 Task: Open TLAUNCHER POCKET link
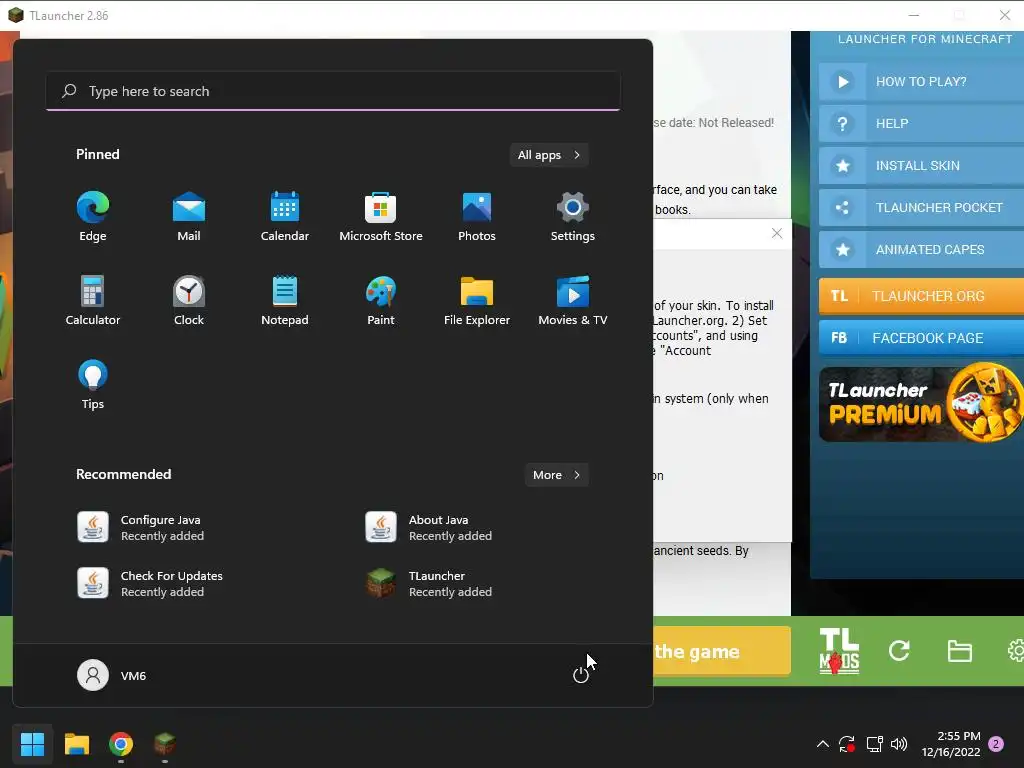[921, 208]
